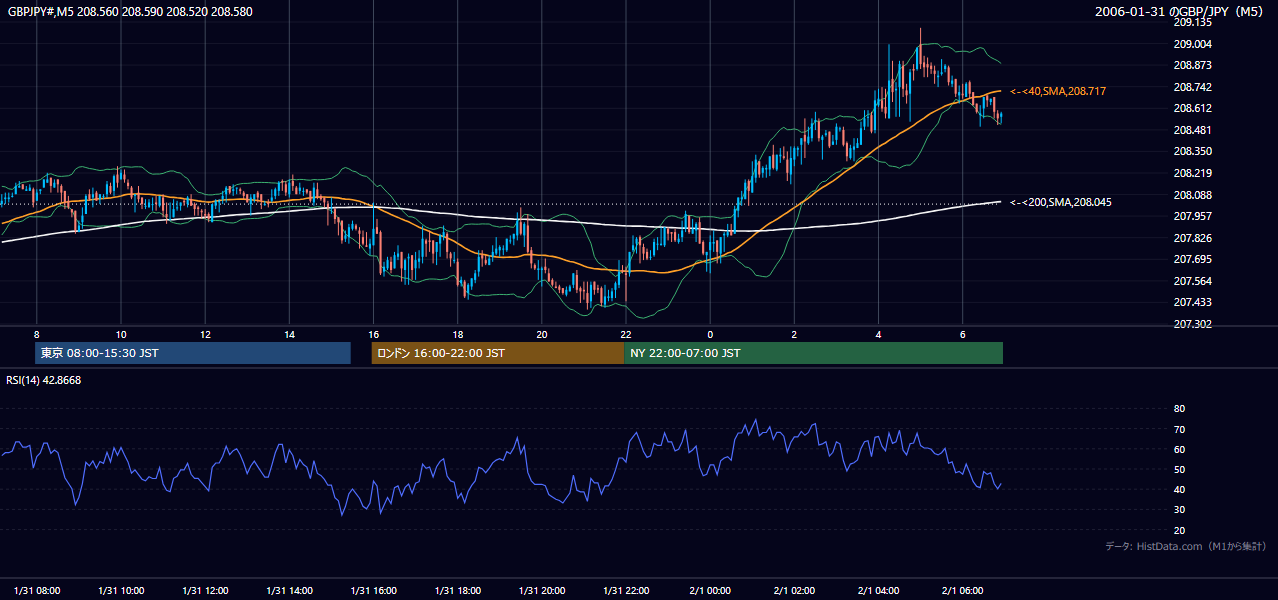Click price axis value 207.302
The height and width of the screenshot is (600, 1278).
coord(1192,324)
